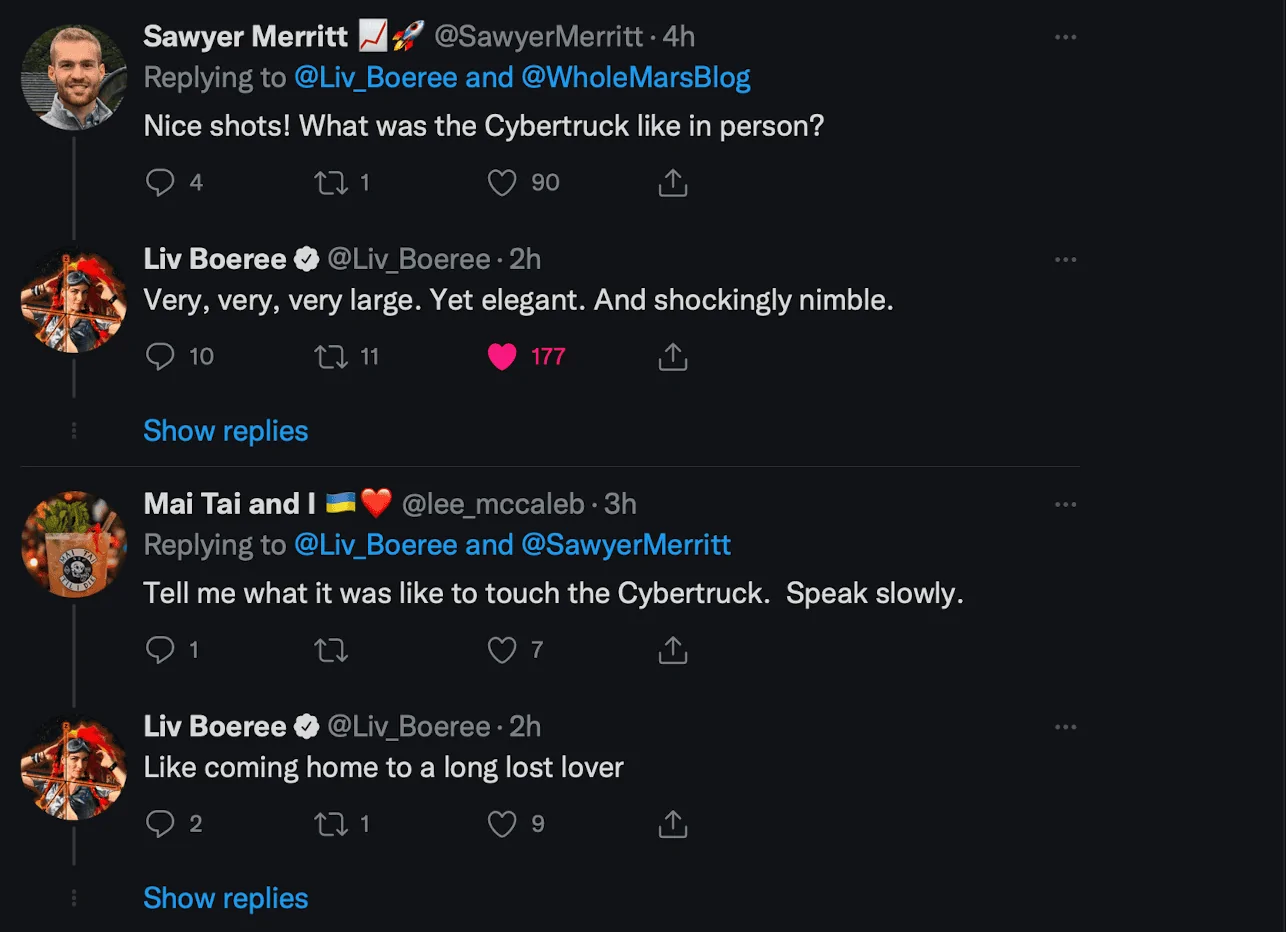The width and height of the screenshot is (1286, 932).
Task: Open more options on Sawyer Merritt's tweet
Action: point(1066,37)
